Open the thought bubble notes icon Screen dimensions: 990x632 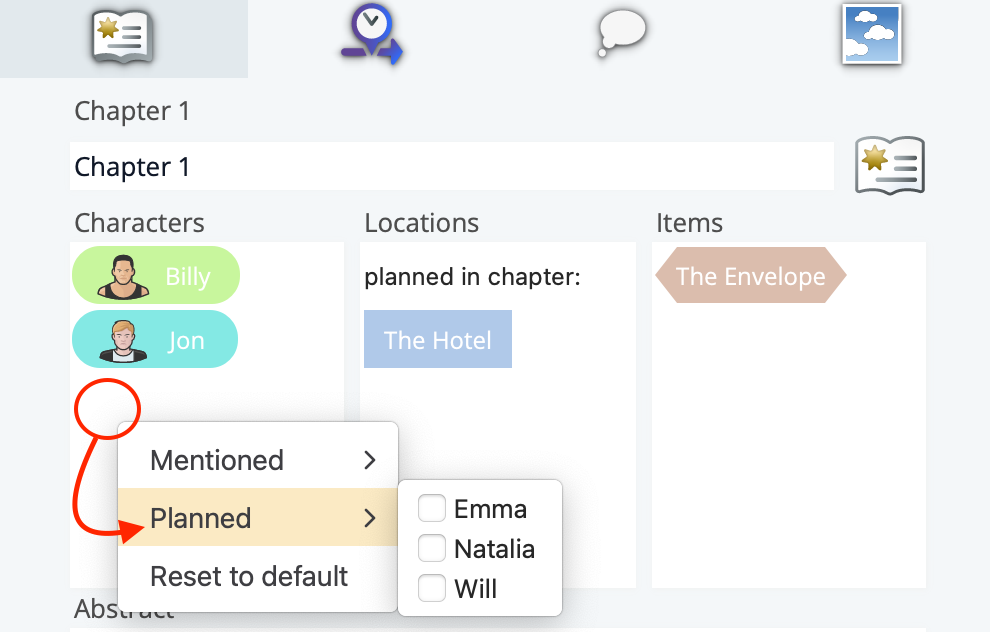pos(622,33)
